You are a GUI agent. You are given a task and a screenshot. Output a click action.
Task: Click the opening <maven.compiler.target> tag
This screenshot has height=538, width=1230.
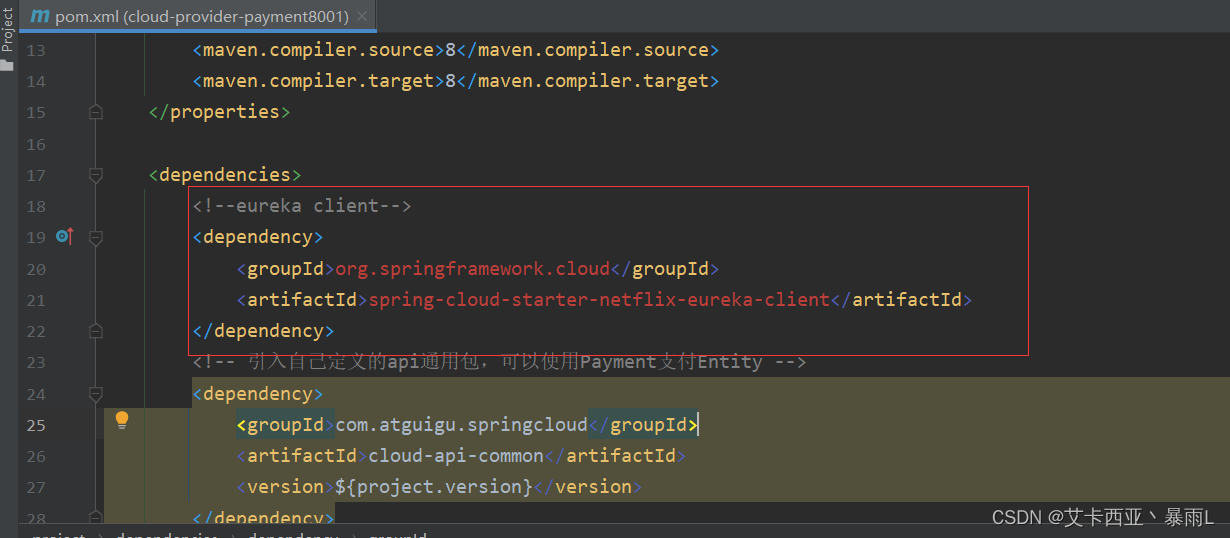tap(318, 81)
